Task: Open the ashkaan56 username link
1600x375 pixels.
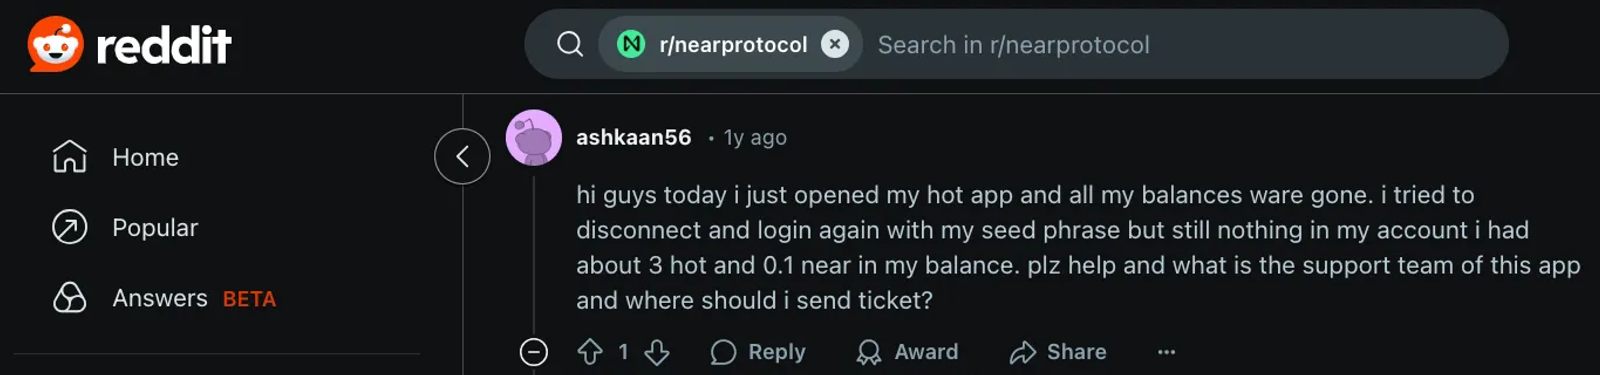Action: click(633, 137)
